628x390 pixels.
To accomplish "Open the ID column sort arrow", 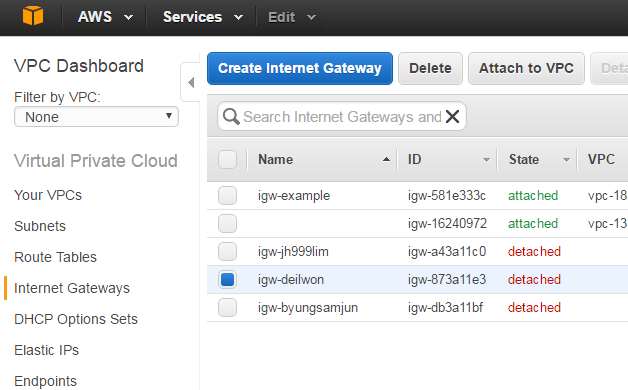I will click(486, 160).
